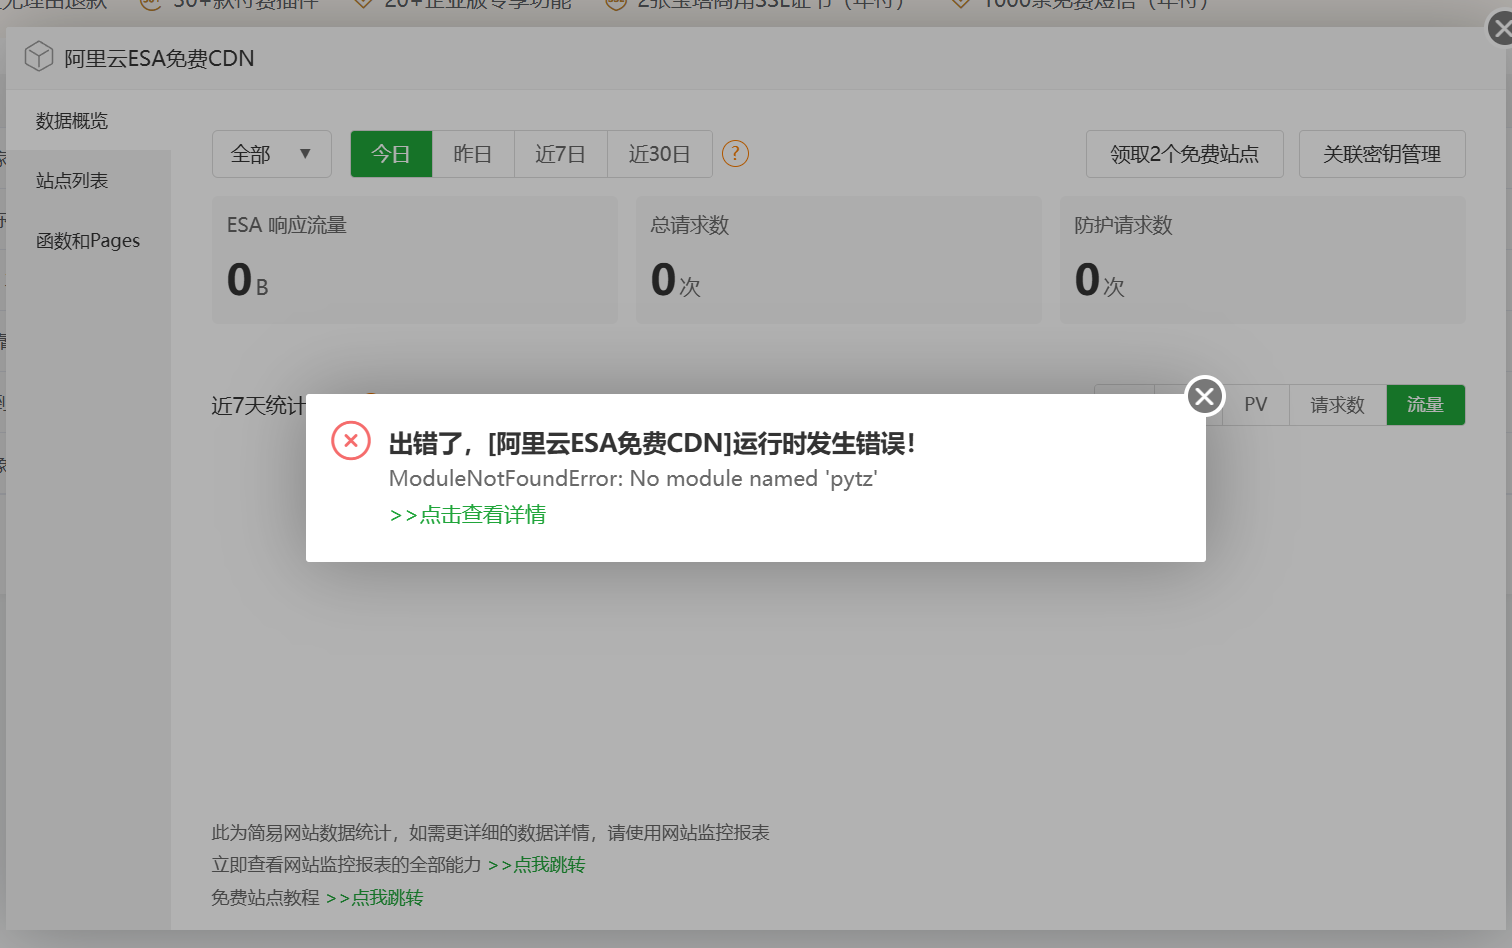The height and width of the screenshot is (948, 1512).
Task: Select the 今日 time range tab
Action: pyautogui.click(x=391, y=154)
